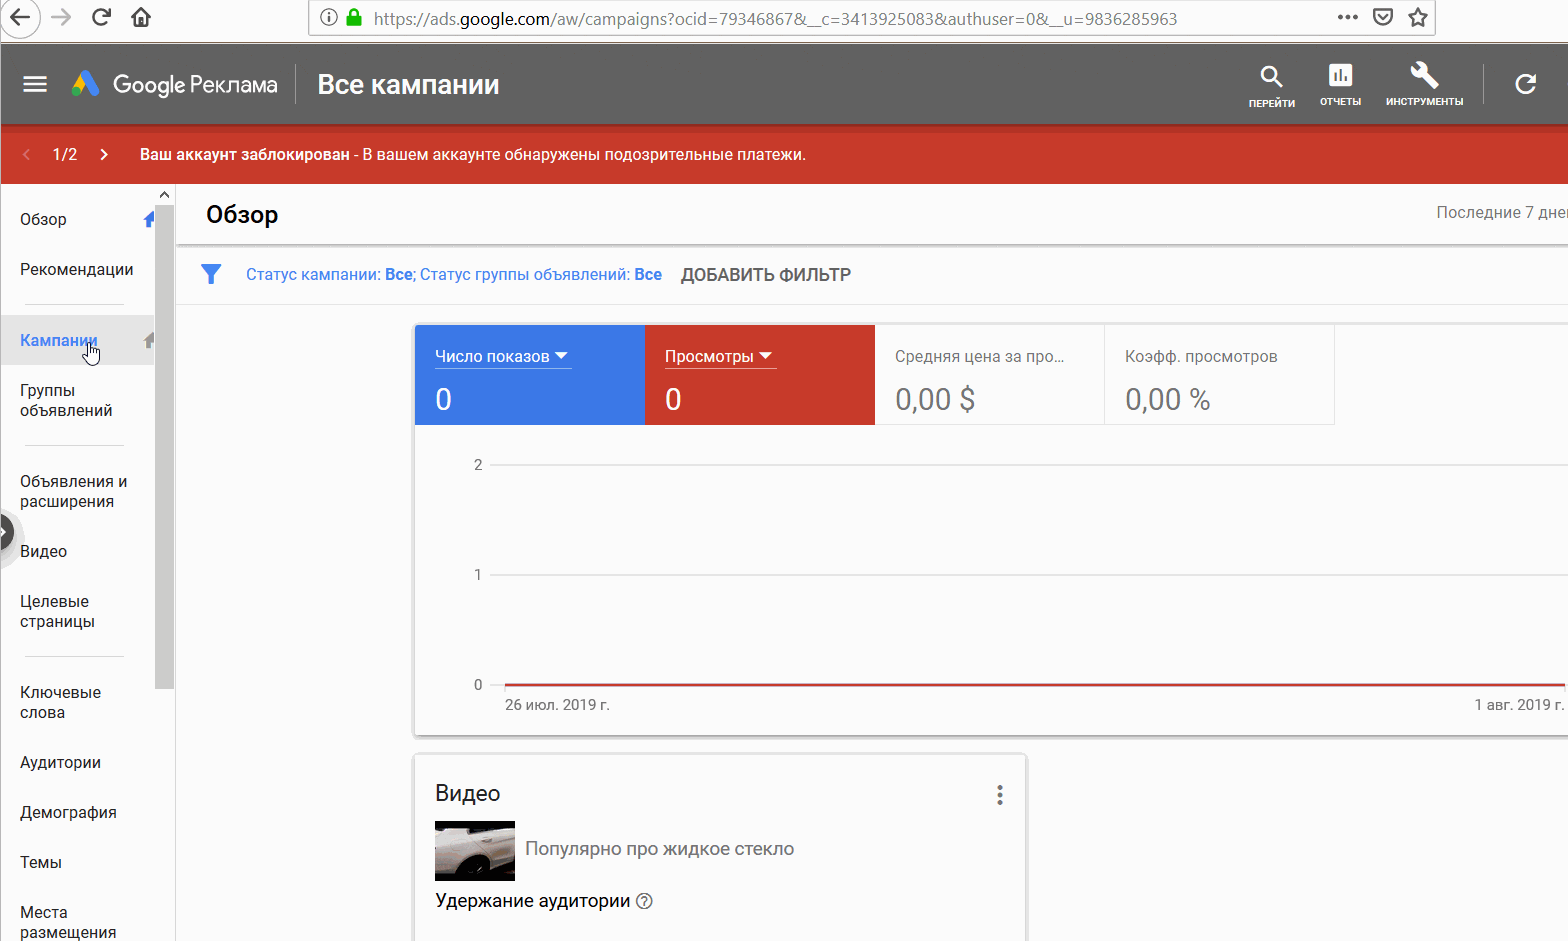Screen dimensions: 1568x941
Task: Edit the Статус кампании filter text
Action: (x=454, y=274)
